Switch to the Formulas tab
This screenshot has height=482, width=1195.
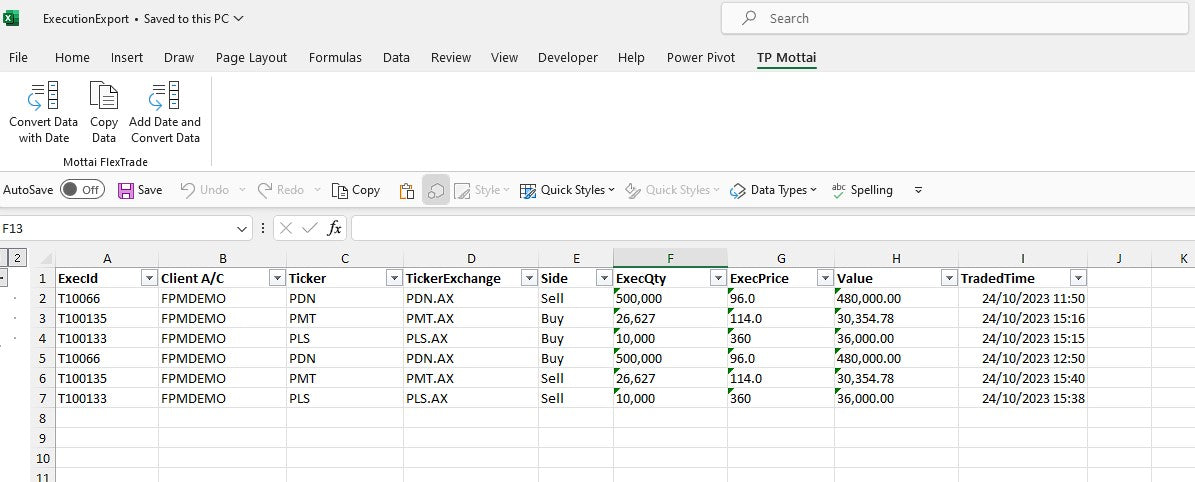(x=335, y=57)
